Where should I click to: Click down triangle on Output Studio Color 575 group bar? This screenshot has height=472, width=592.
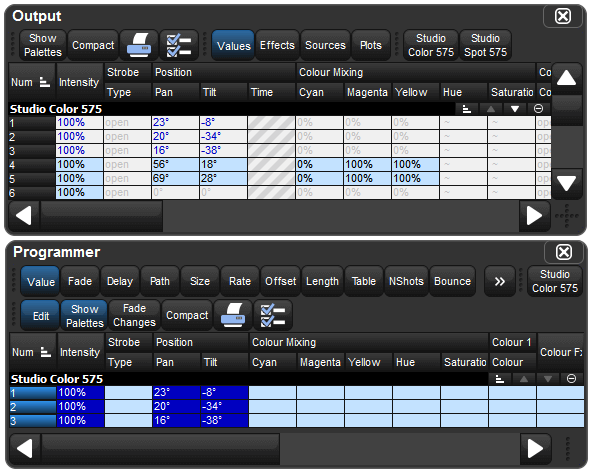(515, 109)
